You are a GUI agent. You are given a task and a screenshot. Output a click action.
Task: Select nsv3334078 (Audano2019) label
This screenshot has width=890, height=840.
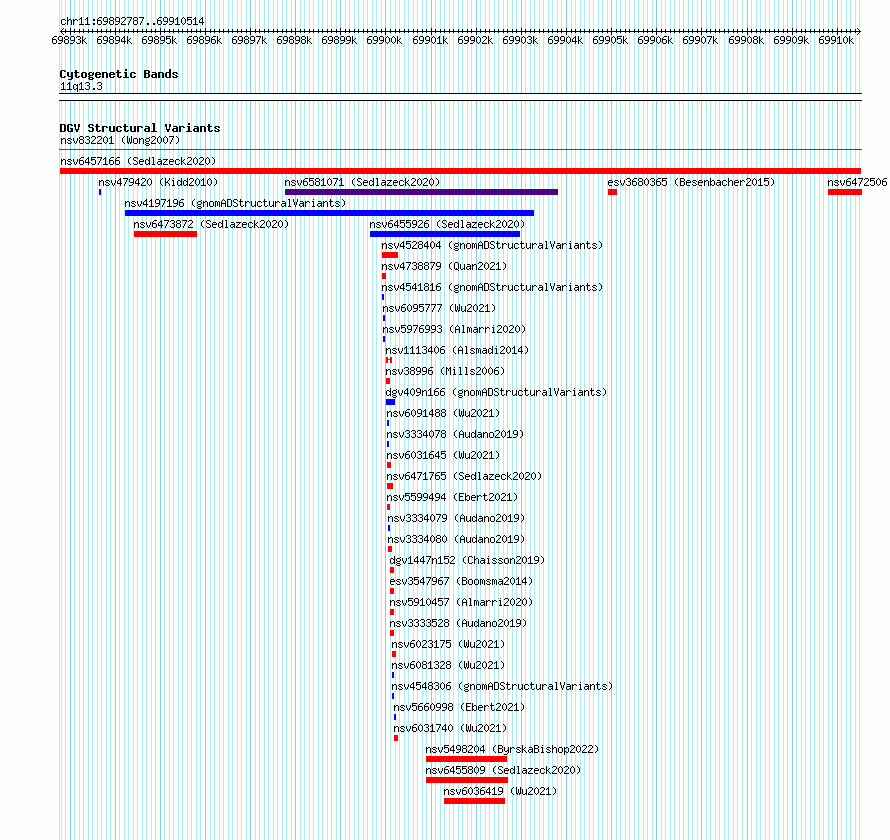coord(455,434)
